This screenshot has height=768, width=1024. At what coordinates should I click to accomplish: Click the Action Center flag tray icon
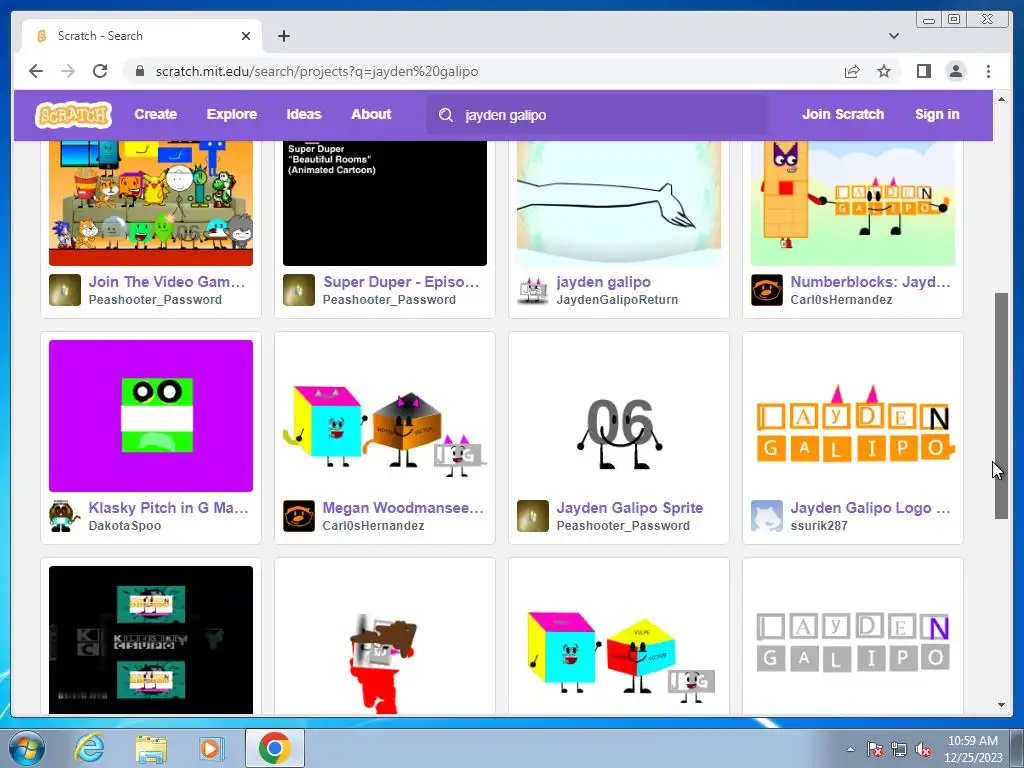pyautogui.click(x=874, y=750)
